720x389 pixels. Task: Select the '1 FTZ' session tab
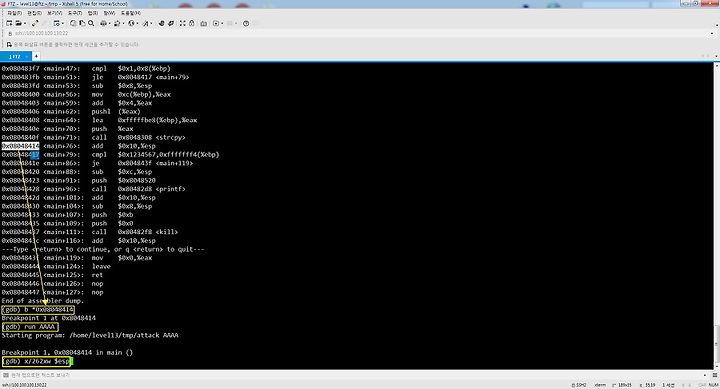15,56
